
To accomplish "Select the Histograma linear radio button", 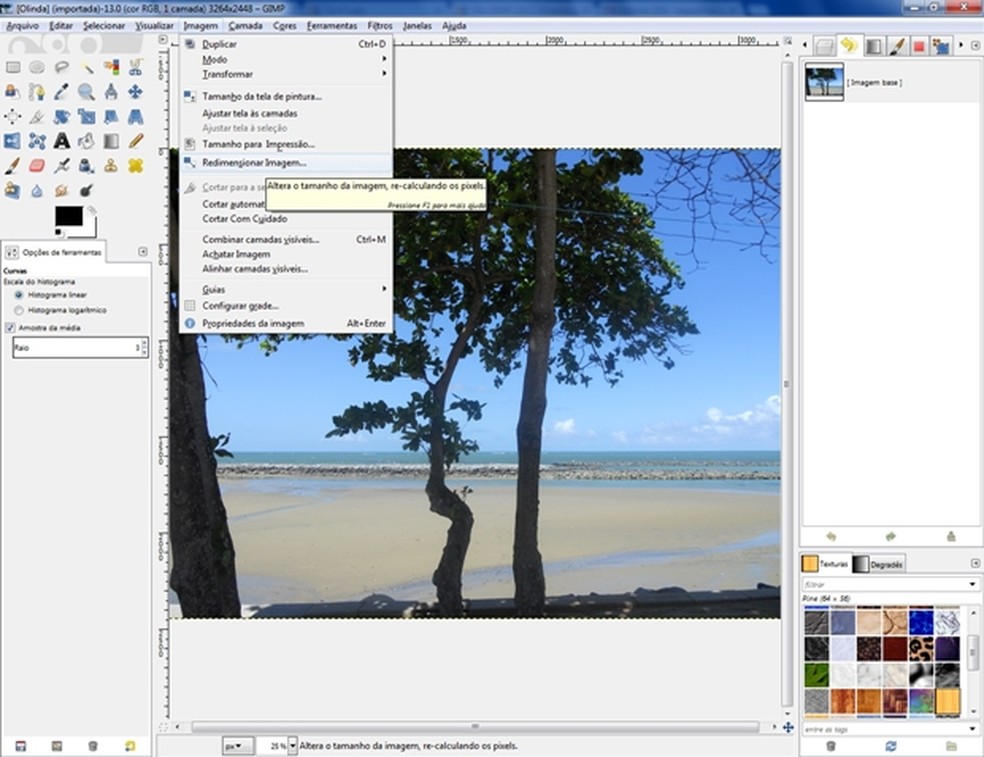I will tap(19, 296).
